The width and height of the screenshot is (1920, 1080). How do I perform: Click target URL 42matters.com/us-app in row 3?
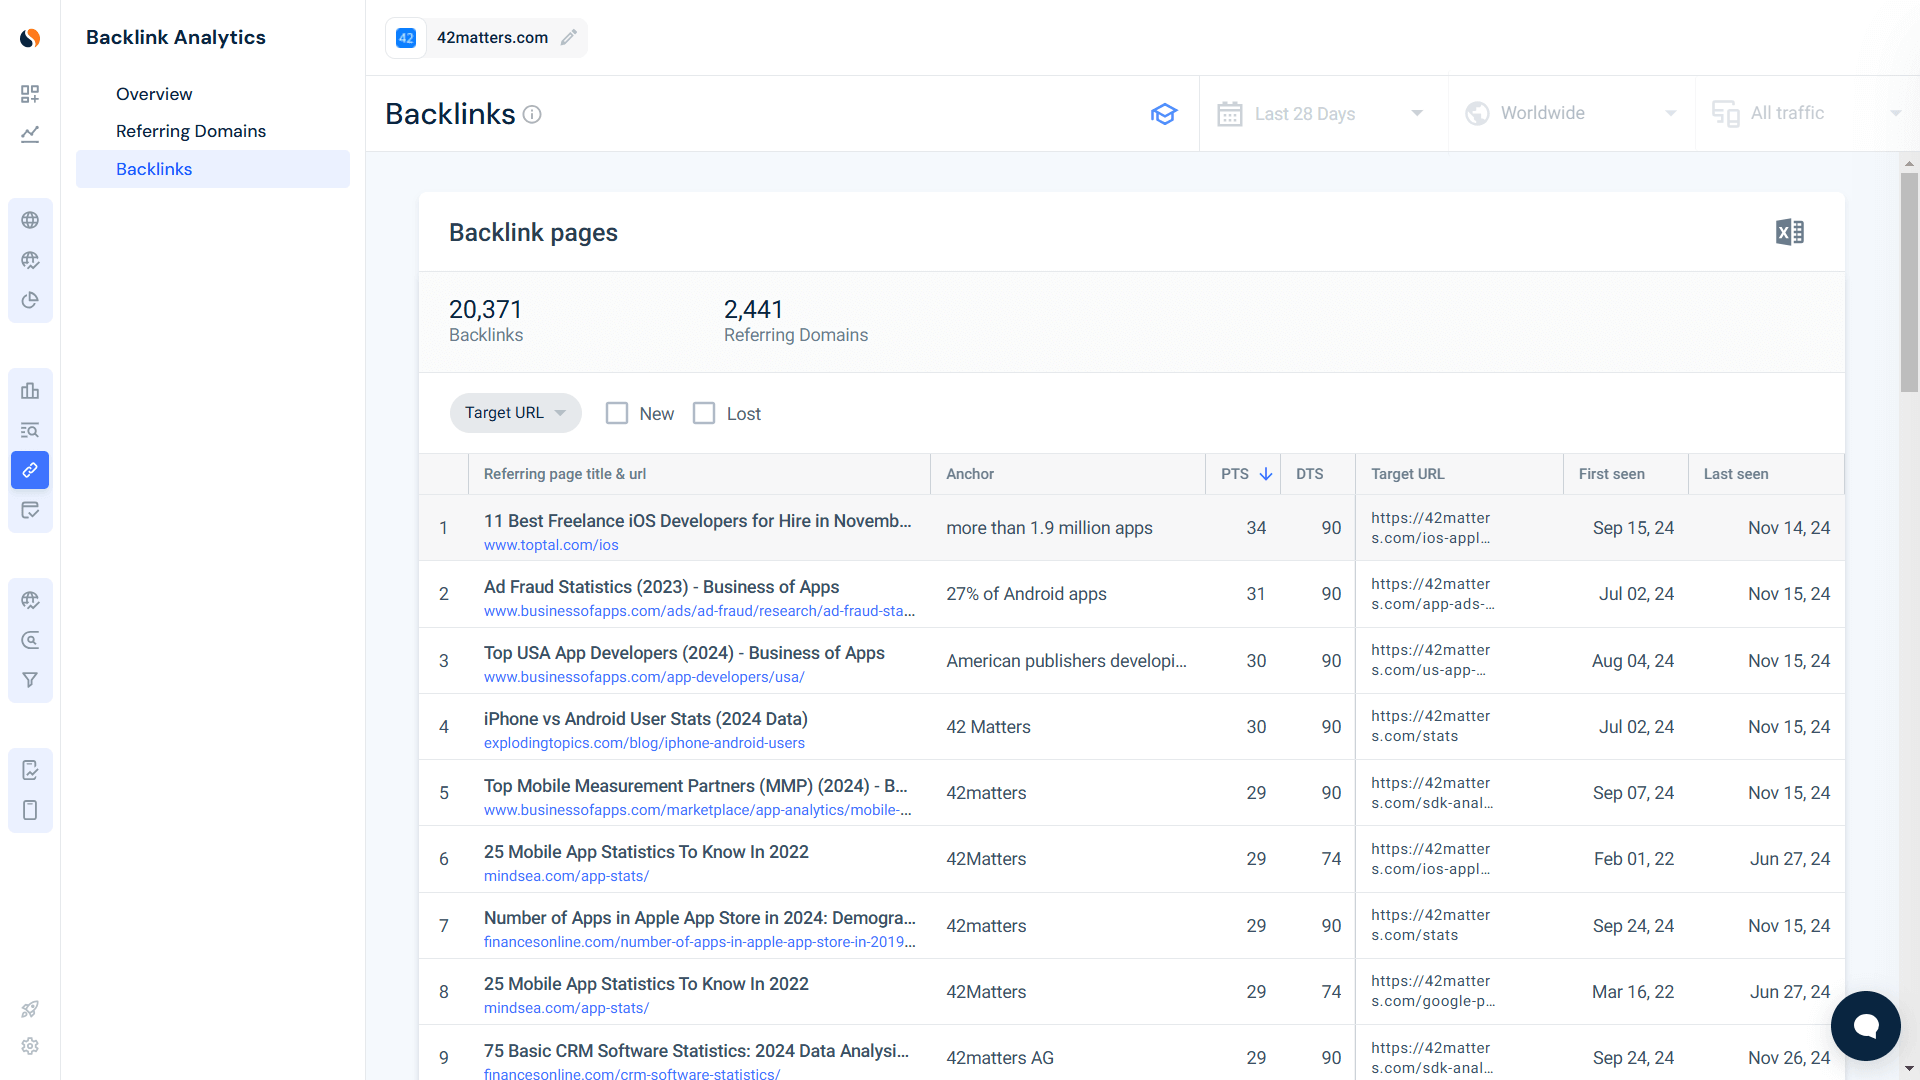(1432, 660)
